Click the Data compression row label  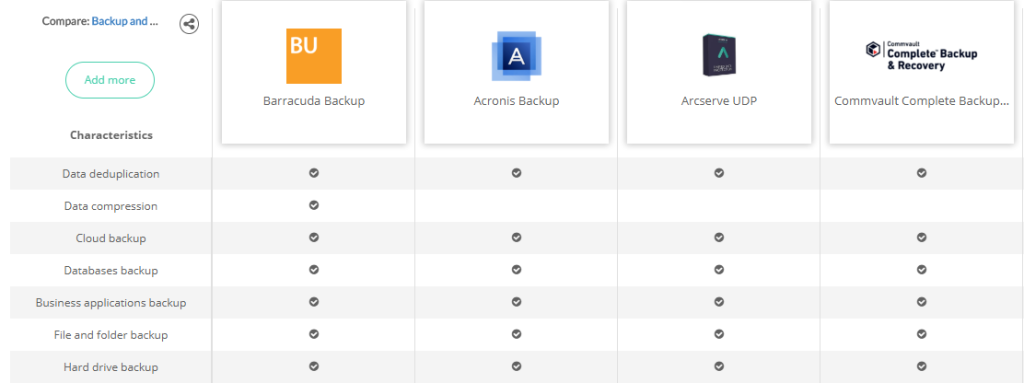[111, 206]
